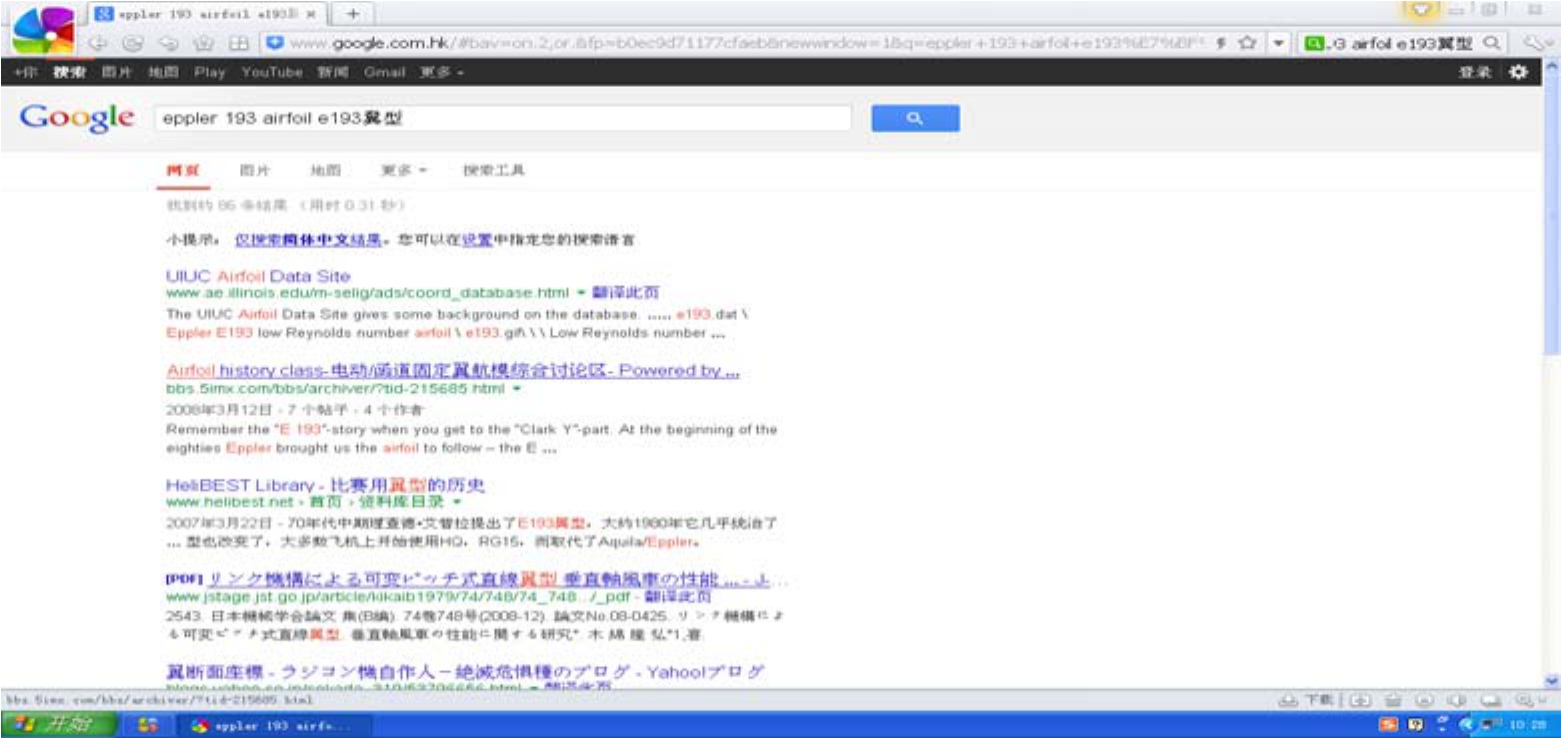Image resolution: width=1561 pixels, height=738 pixels.
Task: Click the blue shield icon in address bar
Action: point(274,43)
